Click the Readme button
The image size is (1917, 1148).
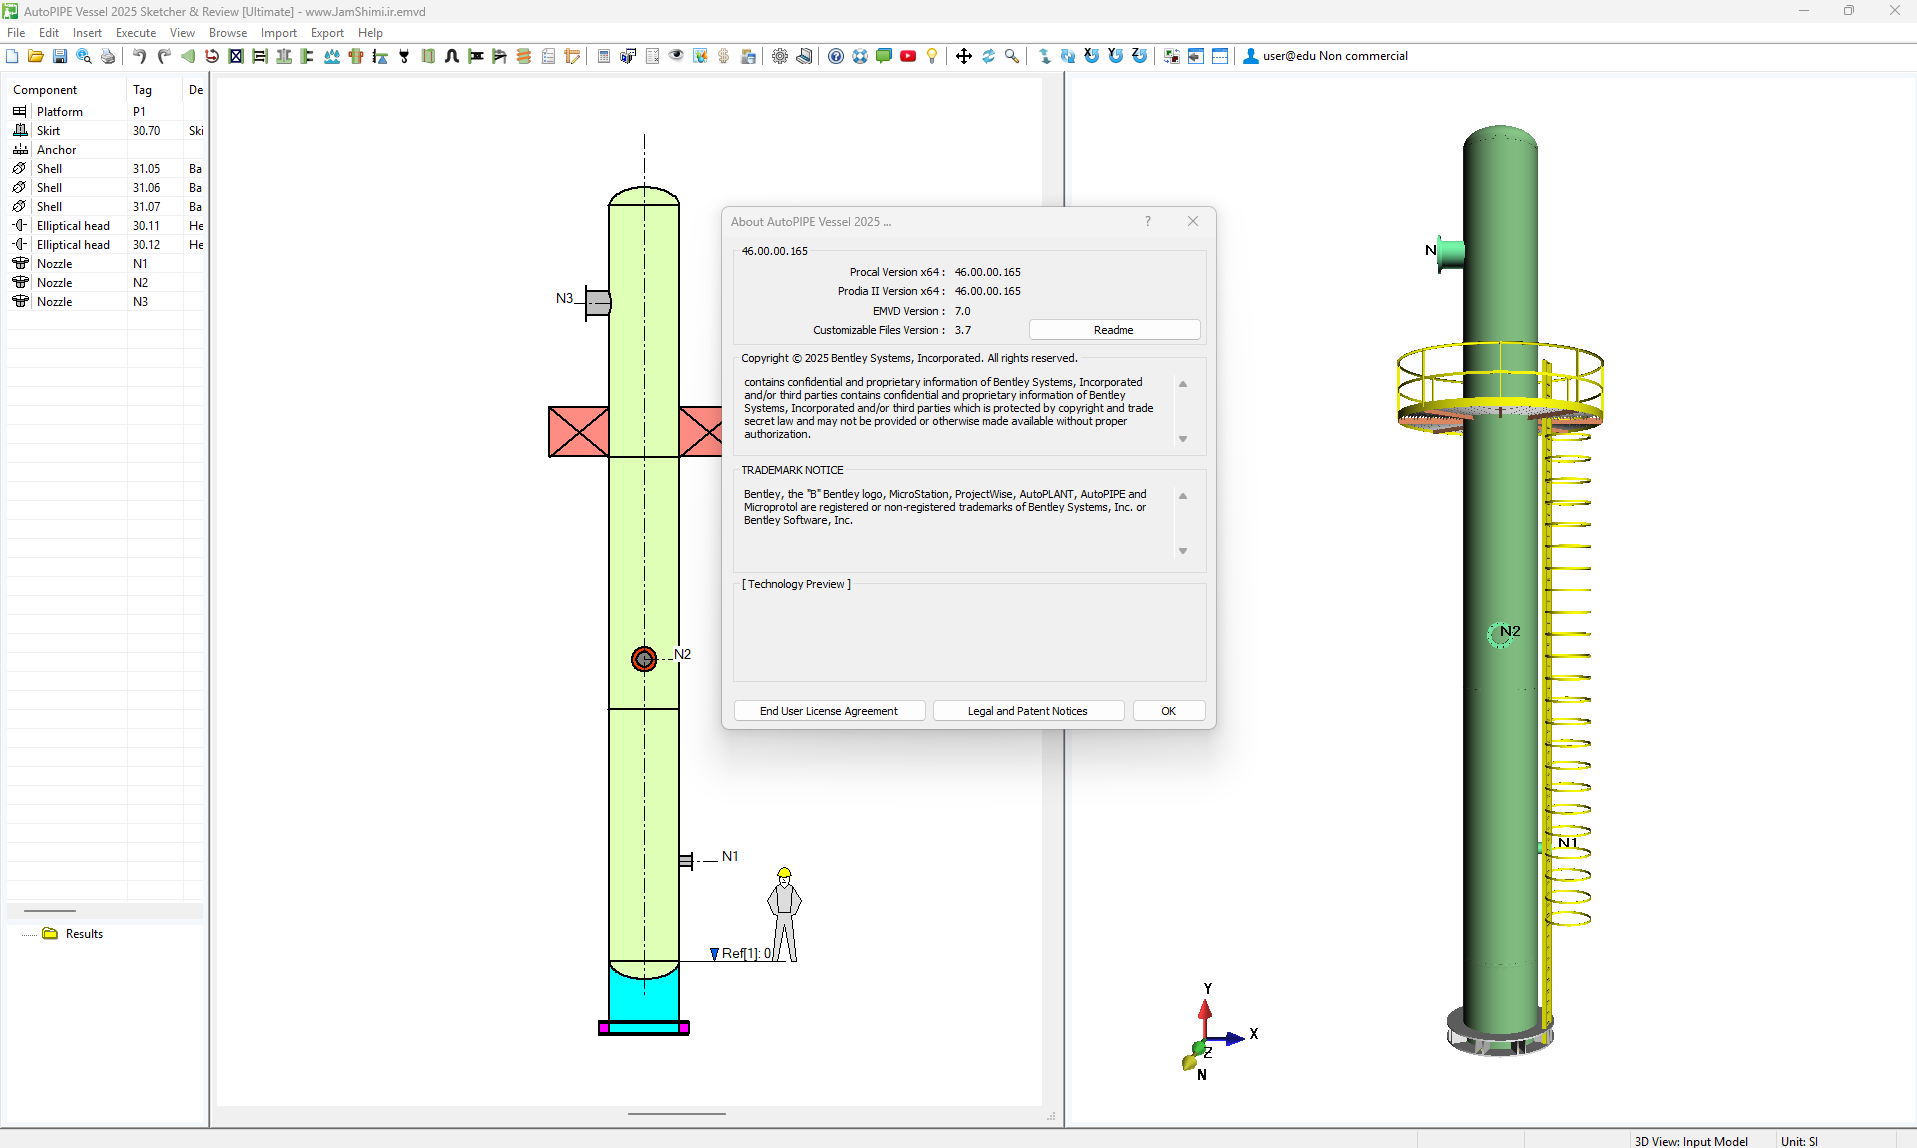tap(1113, 330)
